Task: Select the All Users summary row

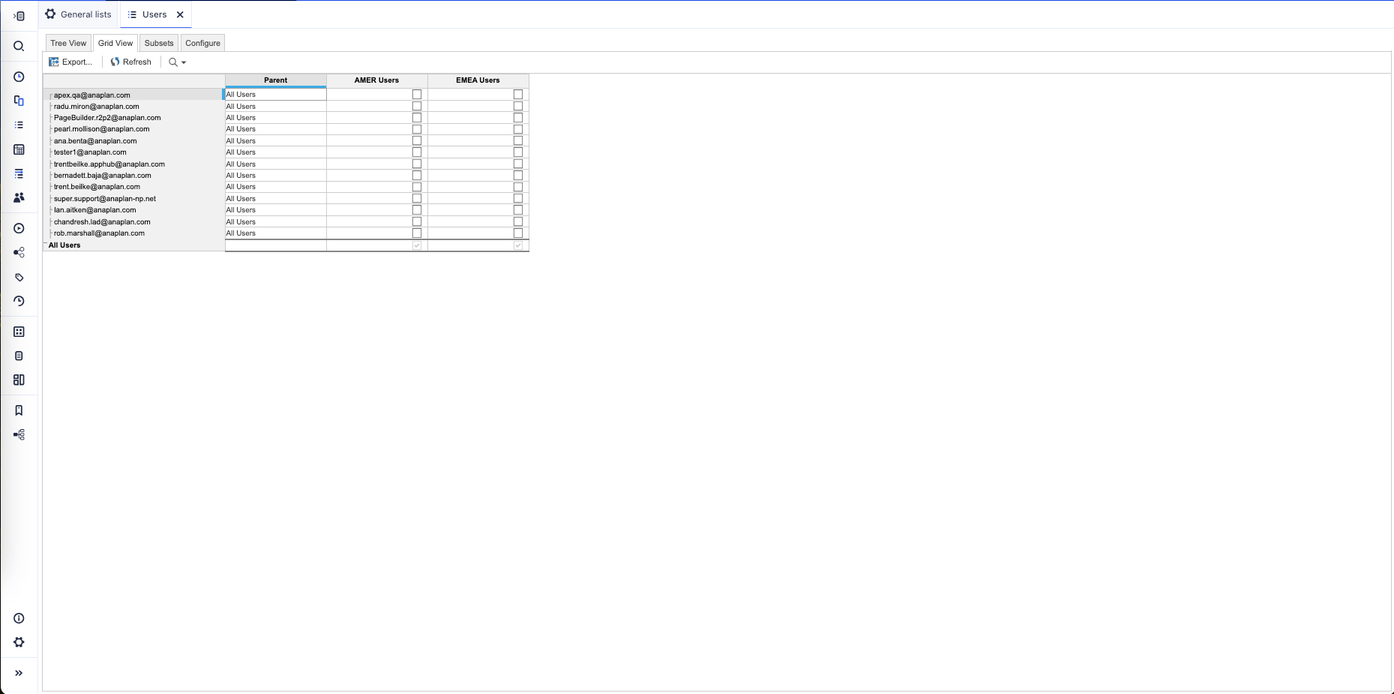Action: point(134,245)
